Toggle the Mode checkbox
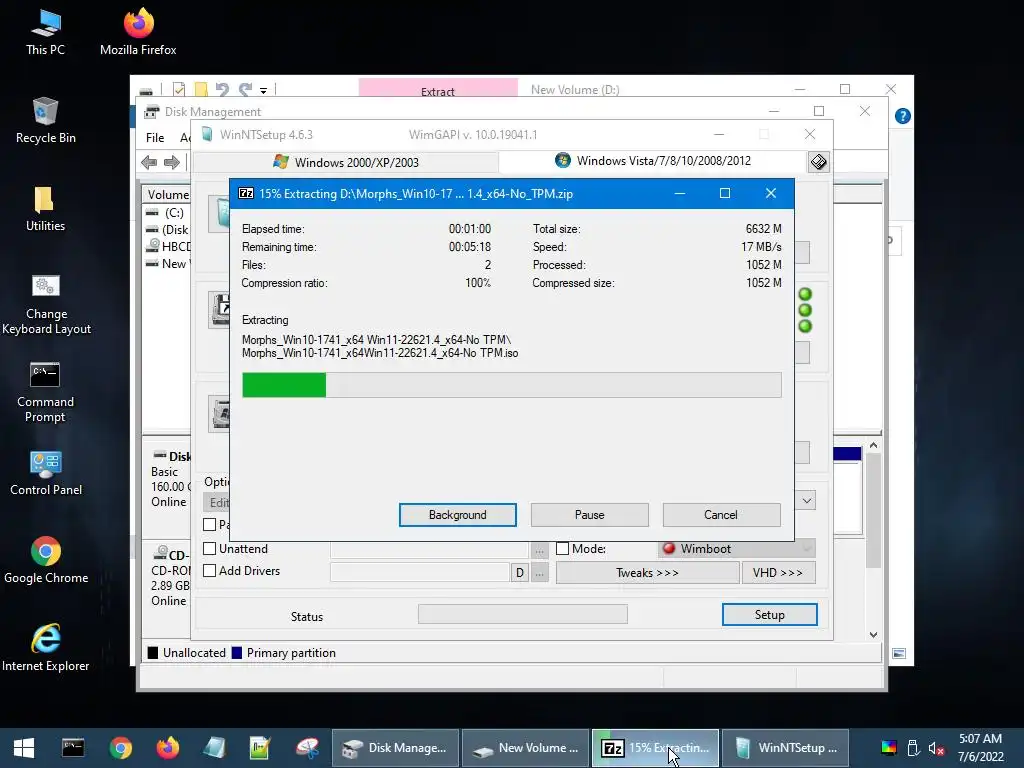This screenshot has width=1024, height=768. (562, 549)
